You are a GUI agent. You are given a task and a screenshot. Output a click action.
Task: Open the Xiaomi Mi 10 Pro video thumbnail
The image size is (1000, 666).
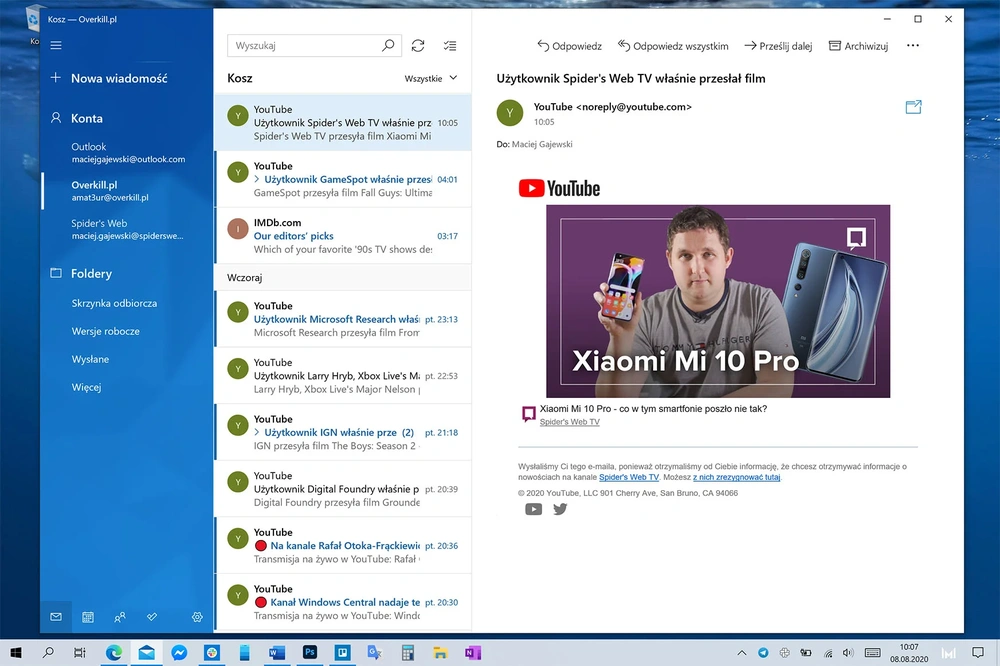coord(718,301)
